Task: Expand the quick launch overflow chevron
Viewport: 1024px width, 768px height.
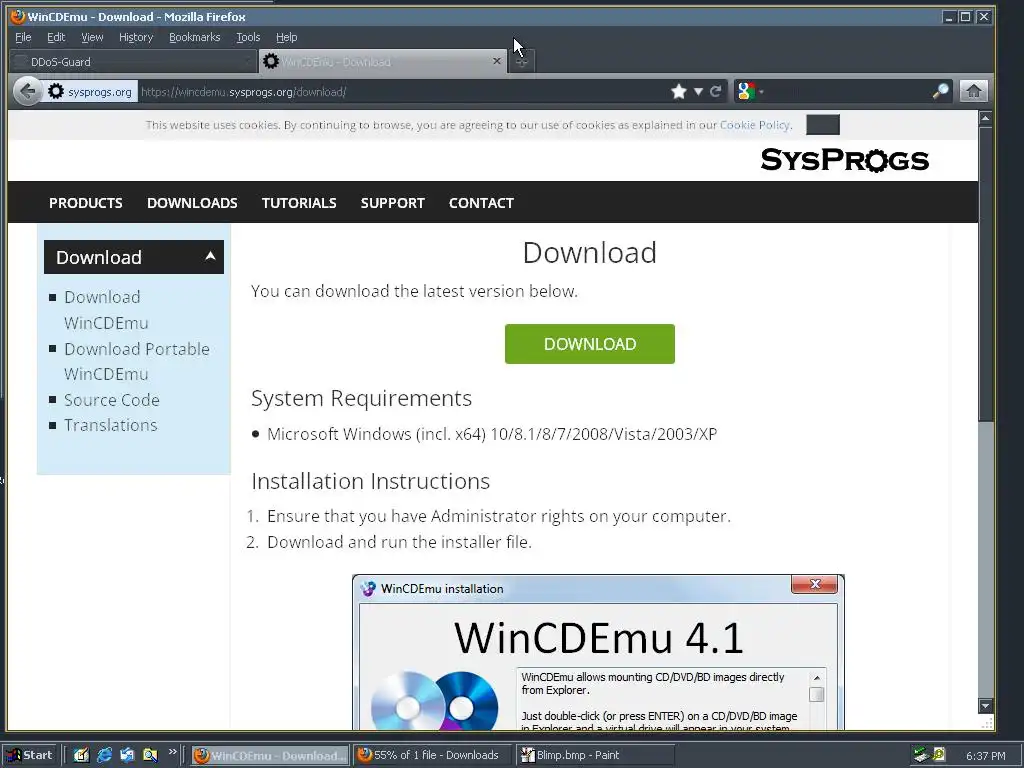Action: click(172, 752)
